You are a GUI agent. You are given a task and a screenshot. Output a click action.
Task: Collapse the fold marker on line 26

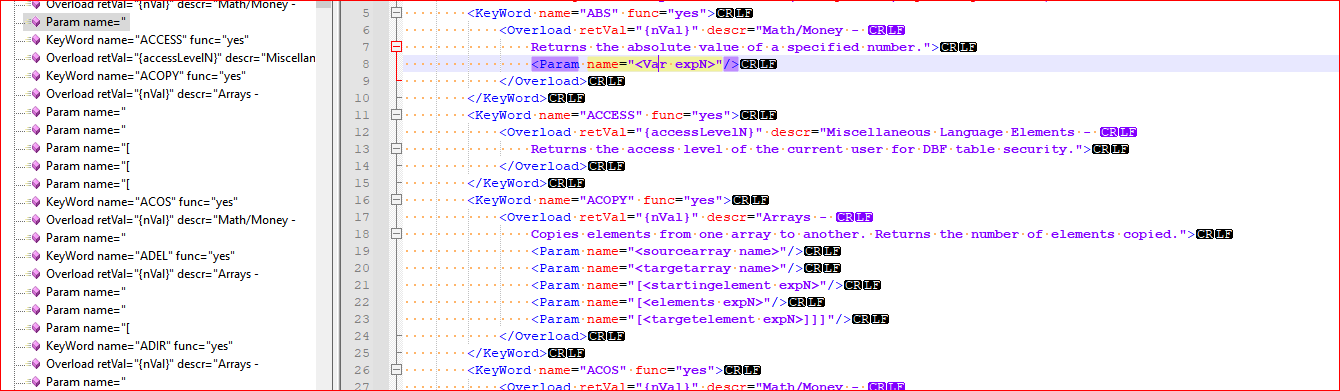click(397, 370)
